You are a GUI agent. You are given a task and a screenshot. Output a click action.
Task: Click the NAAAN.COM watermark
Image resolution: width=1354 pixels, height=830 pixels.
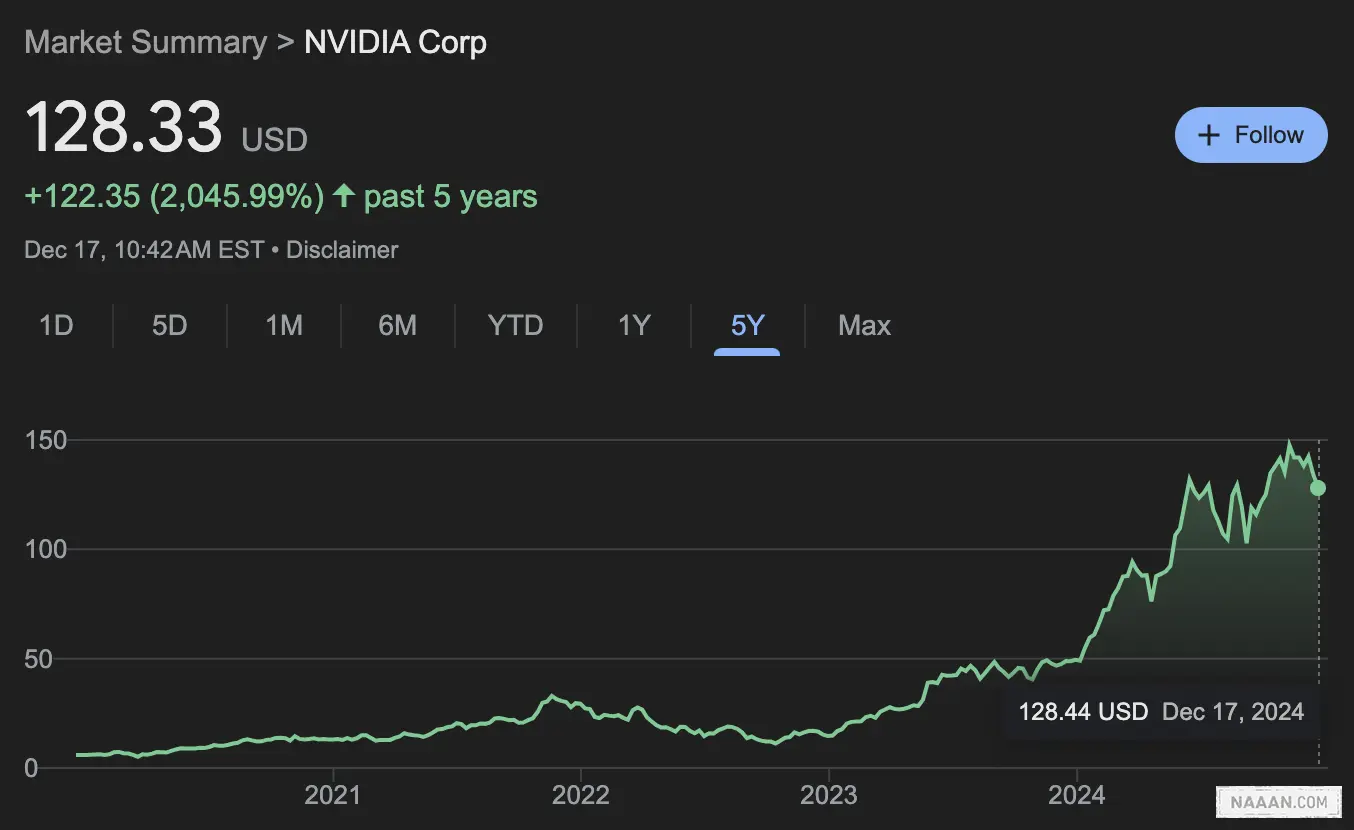click(1279, 801)
